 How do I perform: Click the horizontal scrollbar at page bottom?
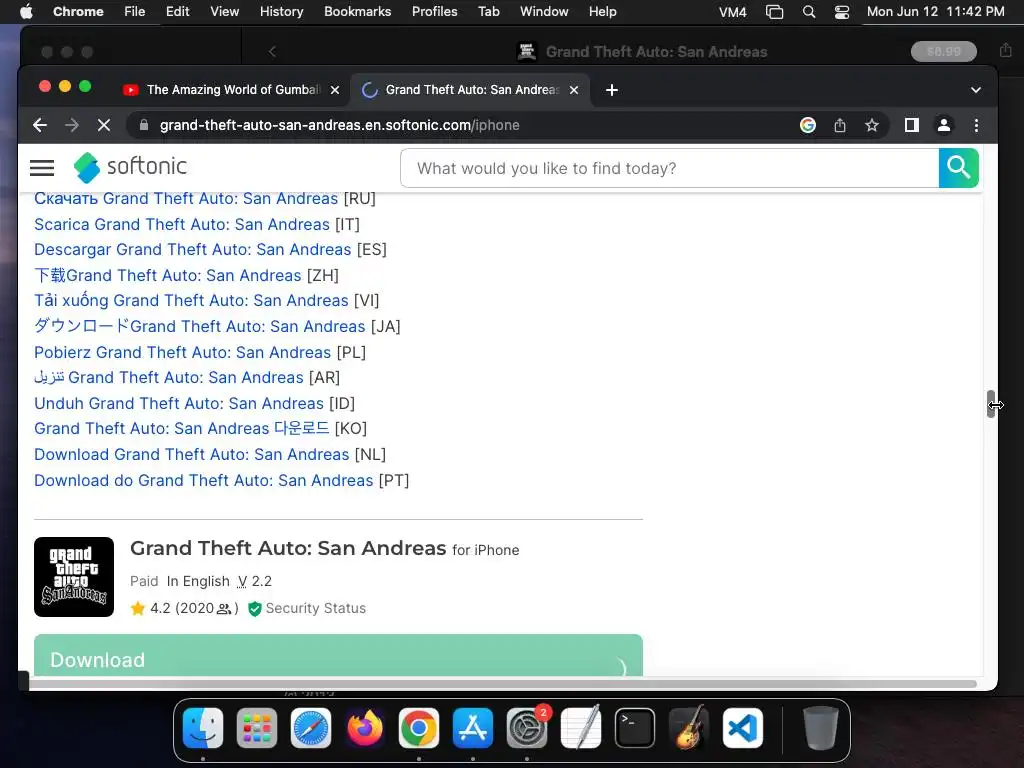(503, 684)
